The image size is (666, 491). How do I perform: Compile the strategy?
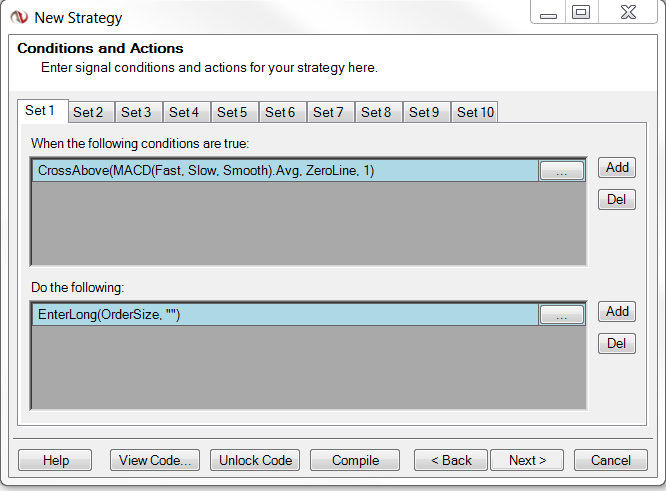[355, 460]
